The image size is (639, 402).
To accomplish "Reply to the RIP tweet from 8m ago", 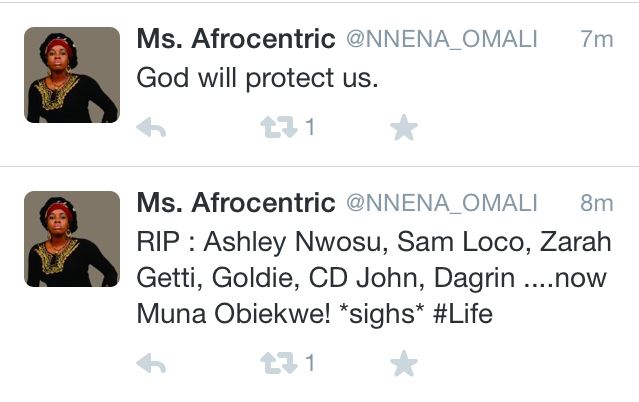I will point(150,364).
